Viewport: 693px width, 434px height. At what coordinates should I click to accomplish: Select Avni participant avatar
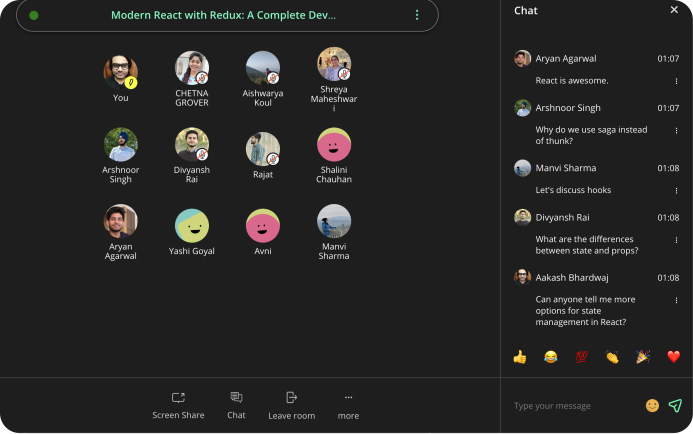tap(263, 226)
